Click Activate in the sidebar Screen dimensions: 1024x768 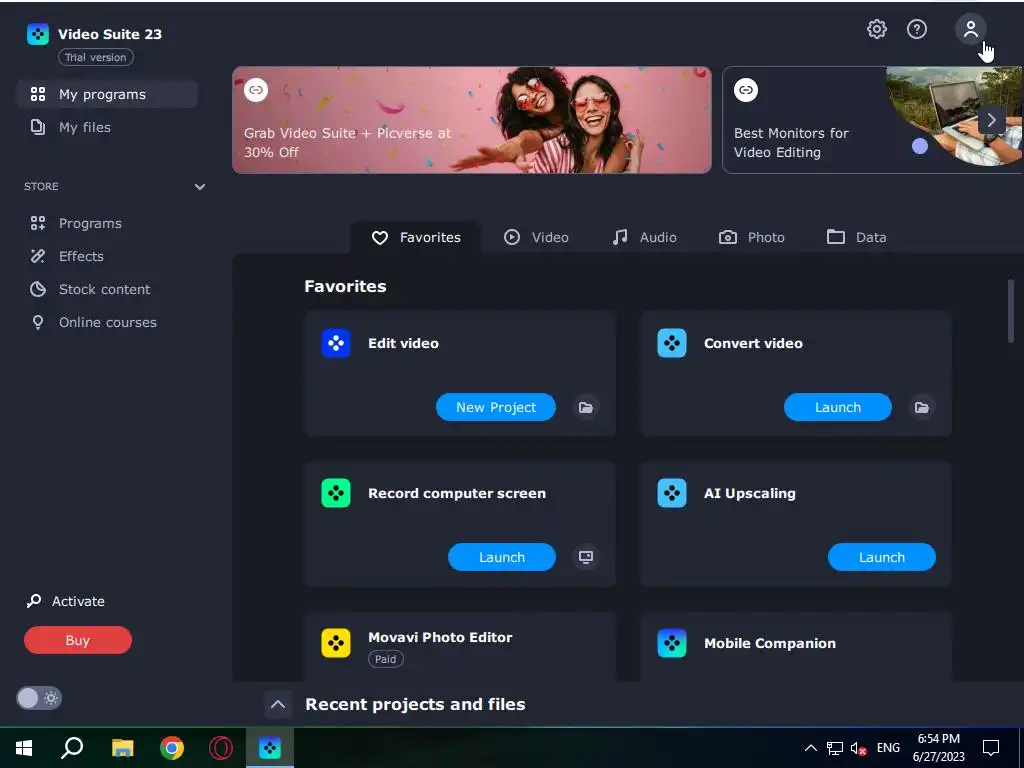click(x=65, y=601)
